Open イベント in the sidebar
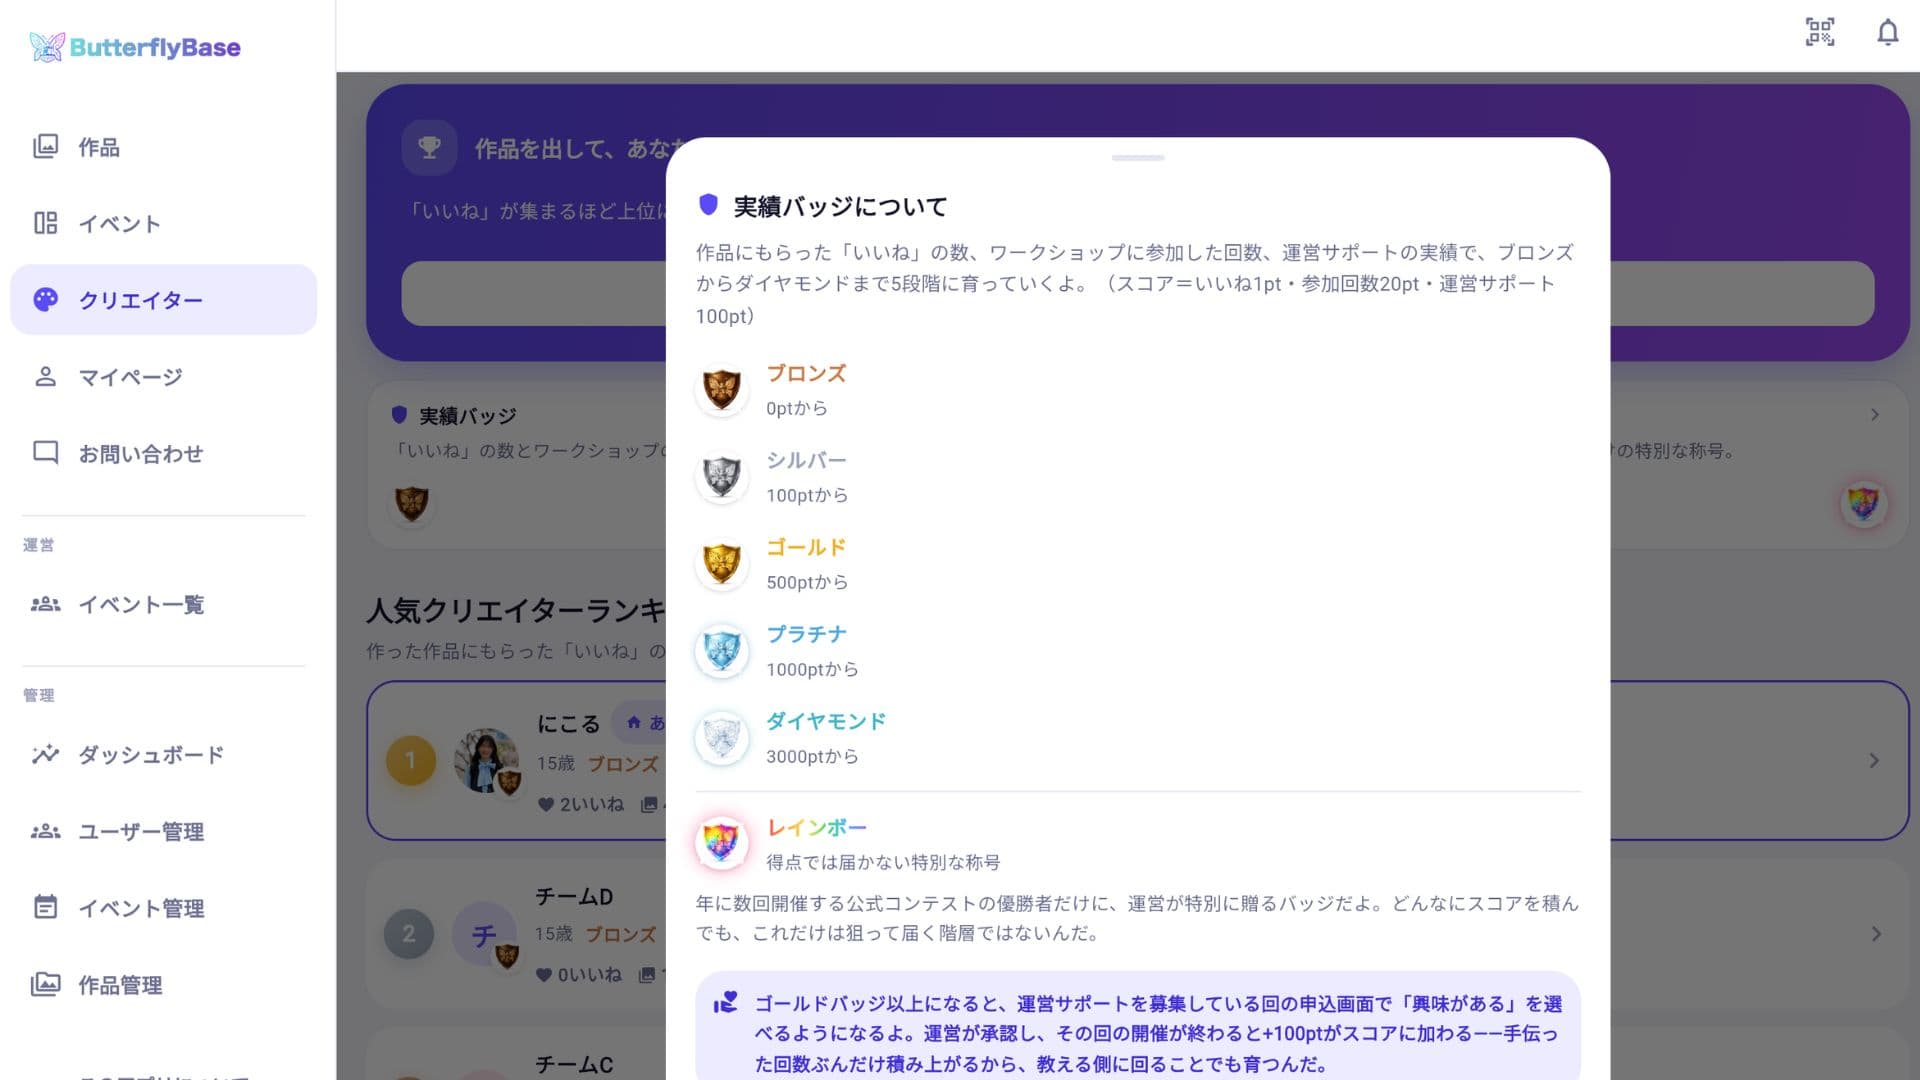Viewport: 1920px width, 1080px height. coord(163,223)
